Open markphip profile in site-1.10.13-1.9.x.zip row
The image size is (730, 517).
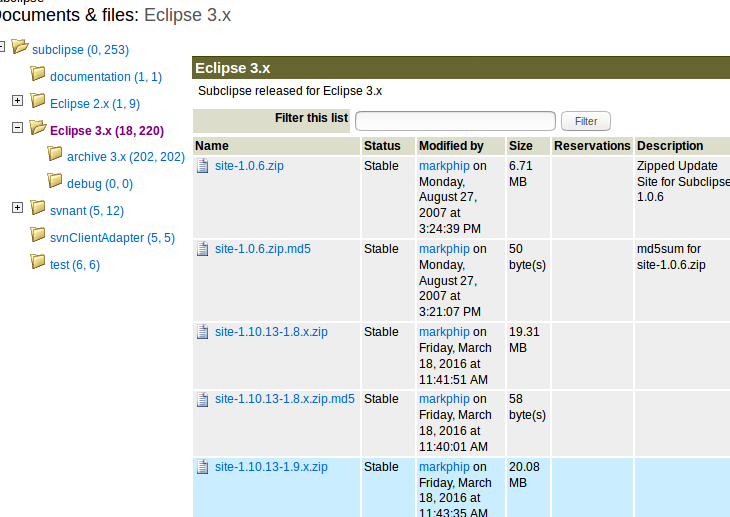(444, 467)
